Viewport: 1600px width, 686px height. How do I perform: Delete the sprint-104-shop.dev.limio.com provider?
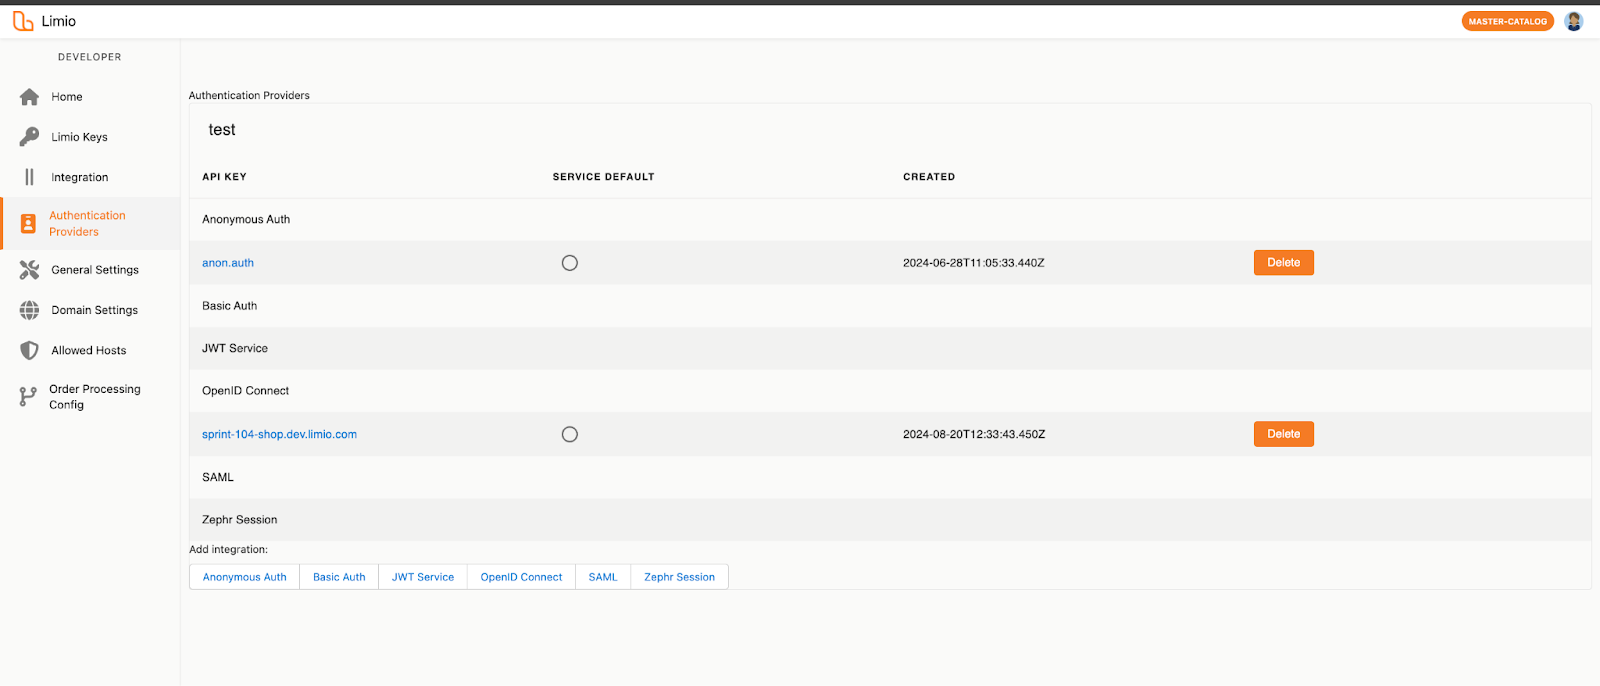1283,434
